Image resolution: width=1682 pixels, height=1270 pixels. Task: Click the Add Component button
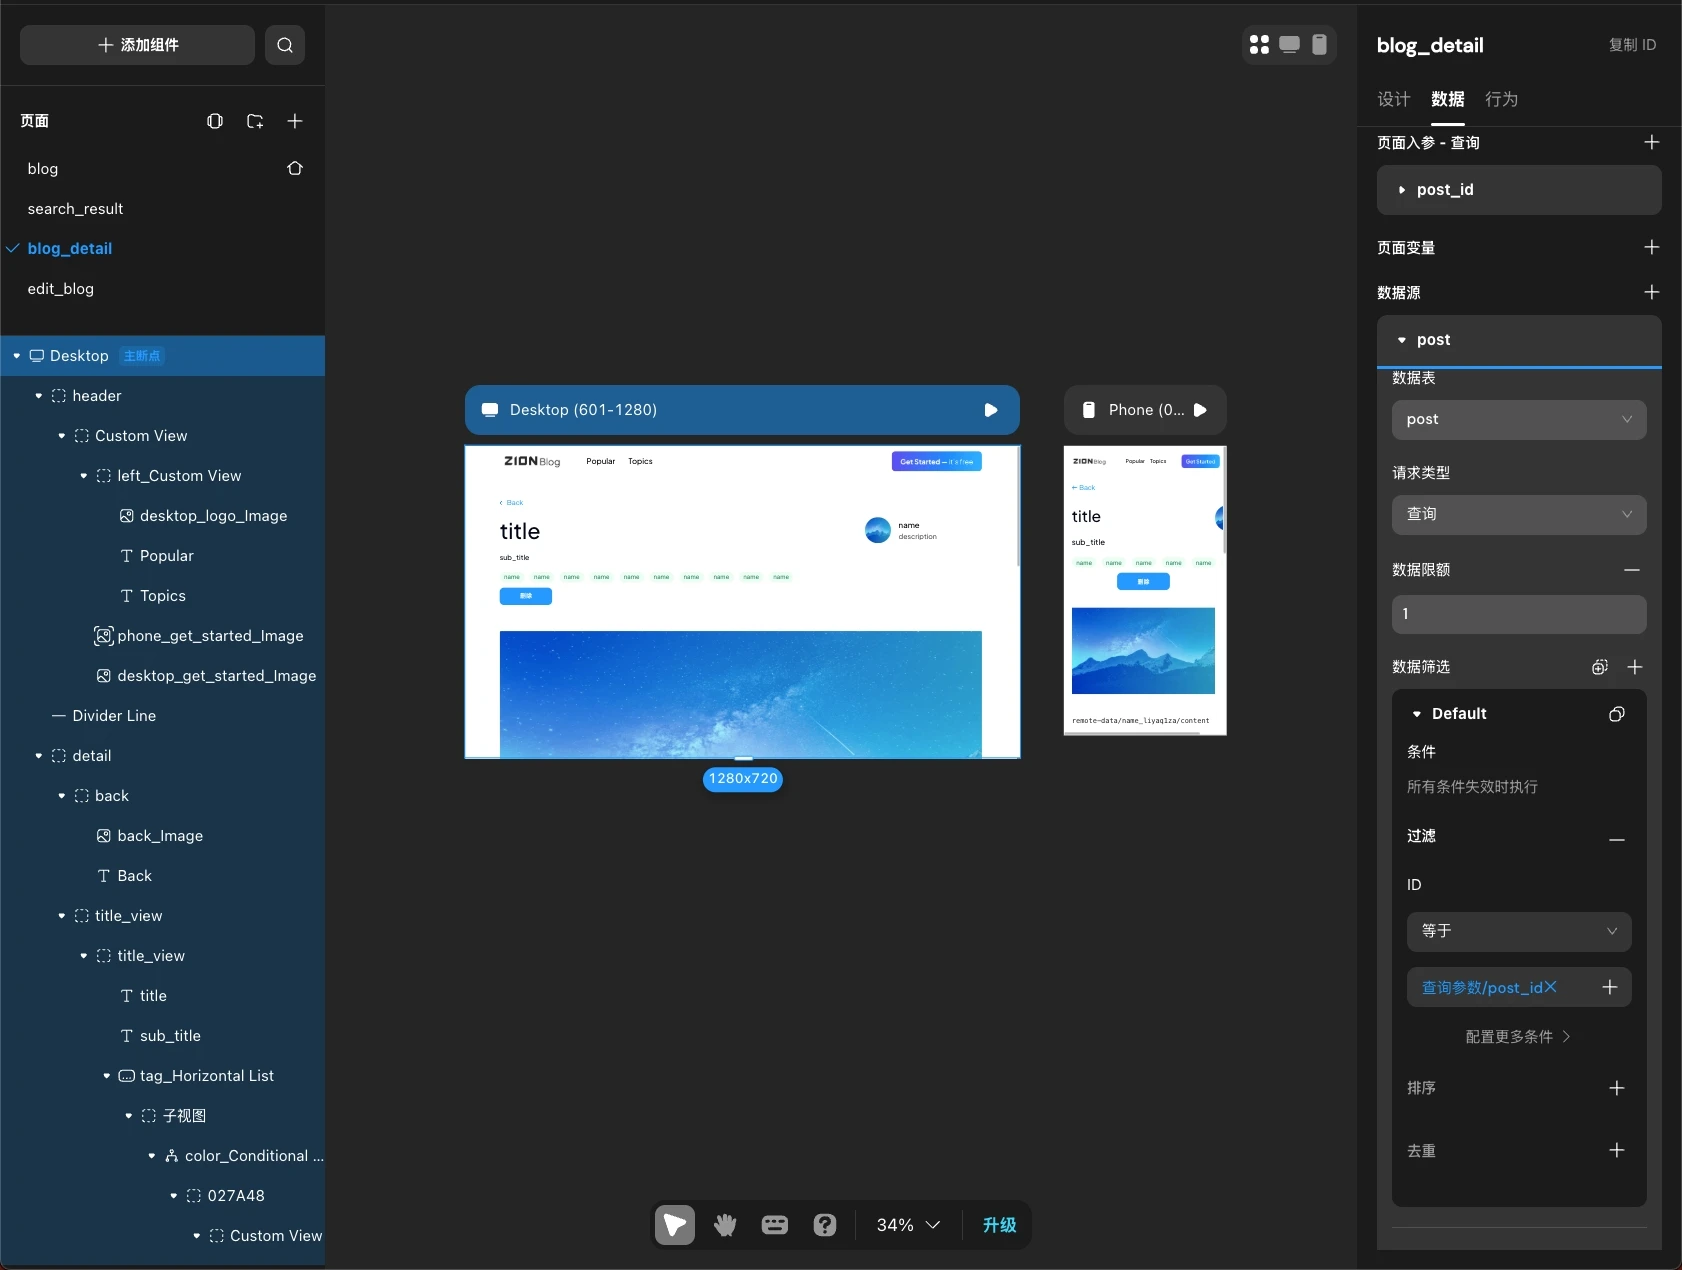coord(138,45)
